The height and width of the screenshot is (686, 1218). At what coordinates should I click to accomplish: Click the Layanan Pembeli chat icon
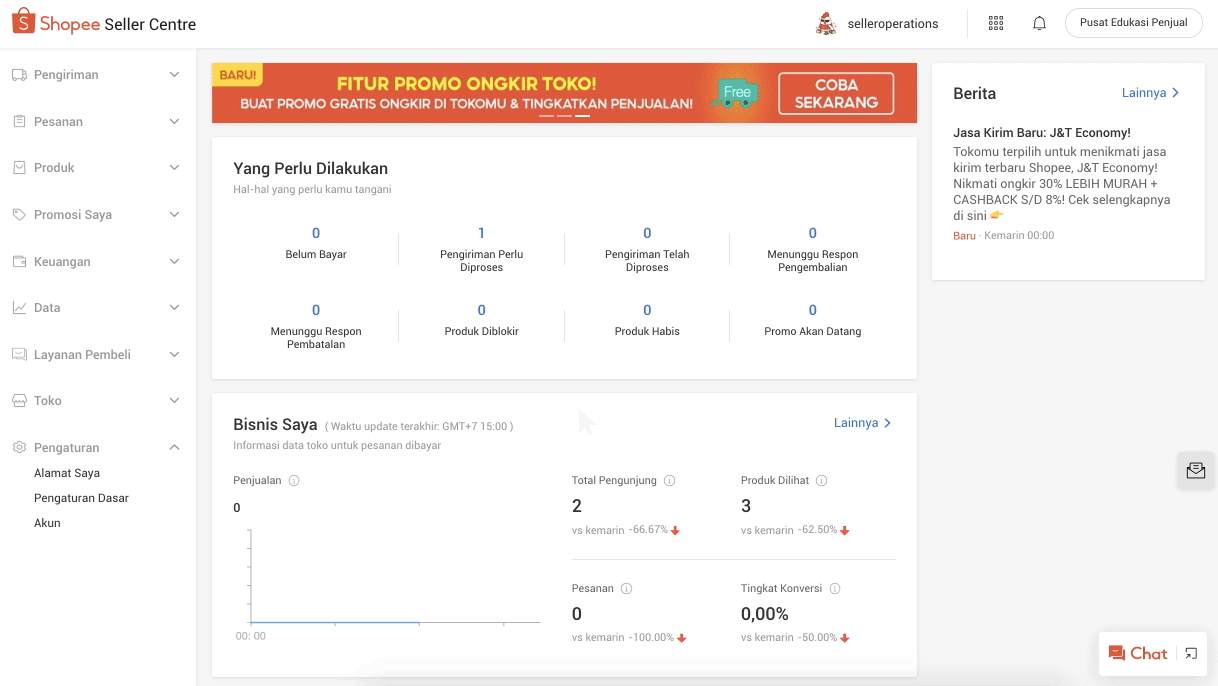[23, 354]
